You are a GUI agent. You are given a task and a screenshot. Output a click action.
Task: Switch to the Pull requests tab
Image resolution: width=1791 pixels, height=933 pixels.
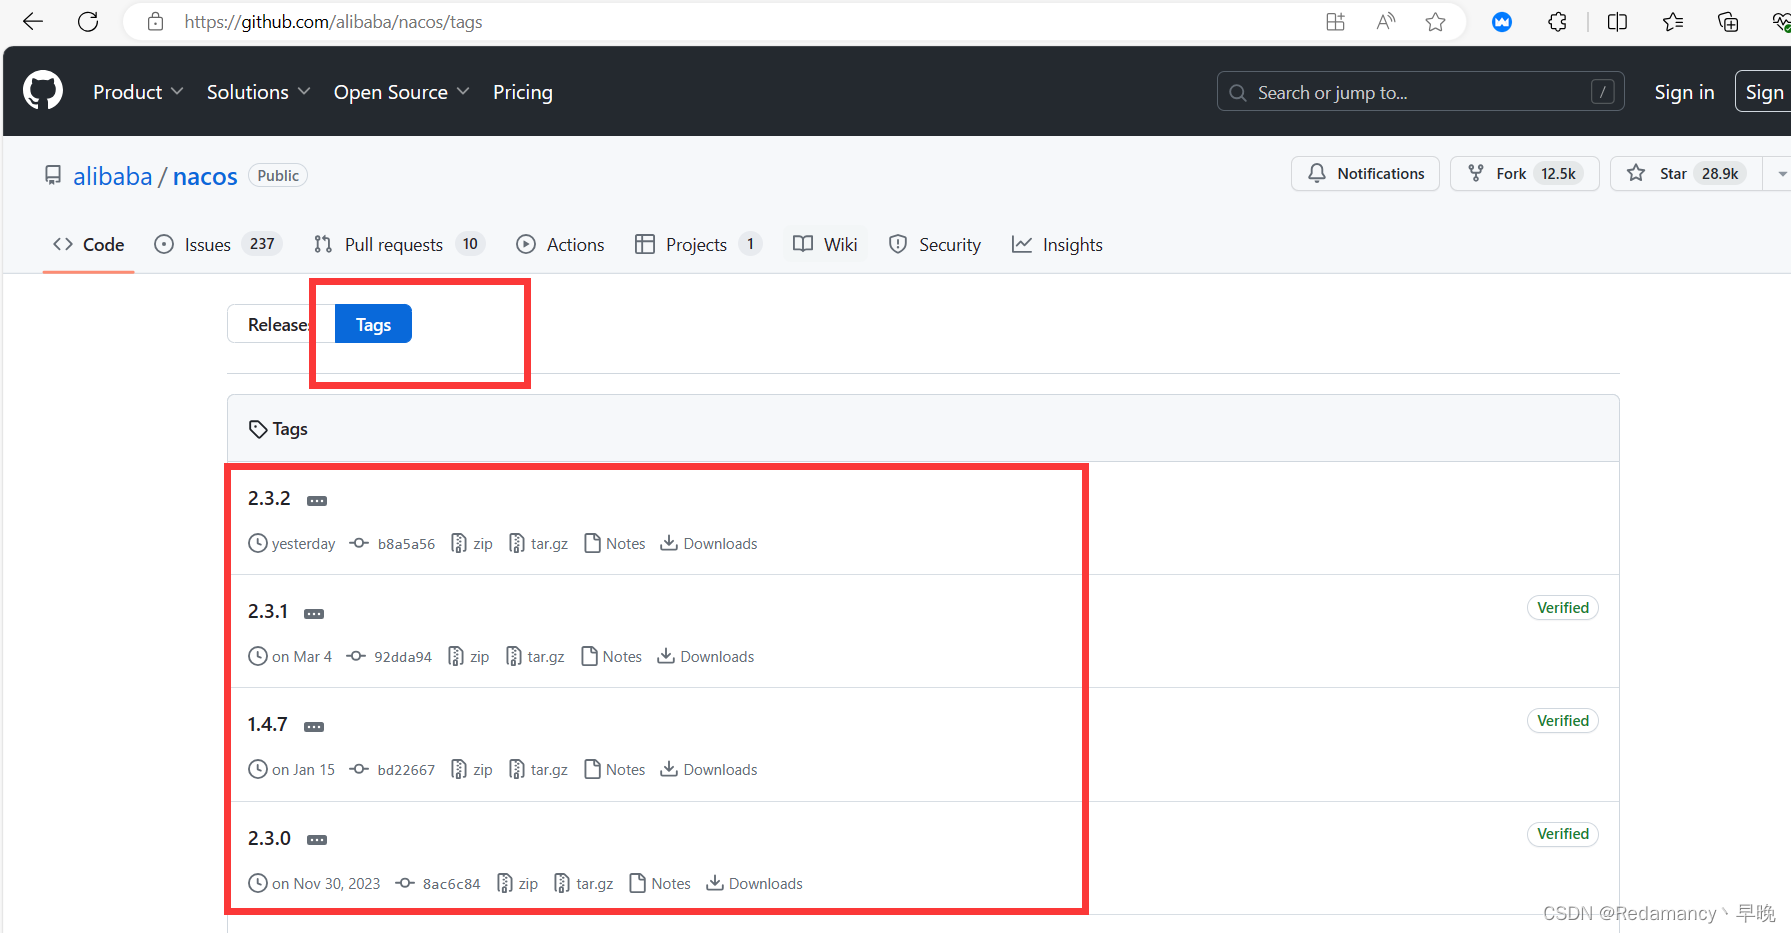399,245
